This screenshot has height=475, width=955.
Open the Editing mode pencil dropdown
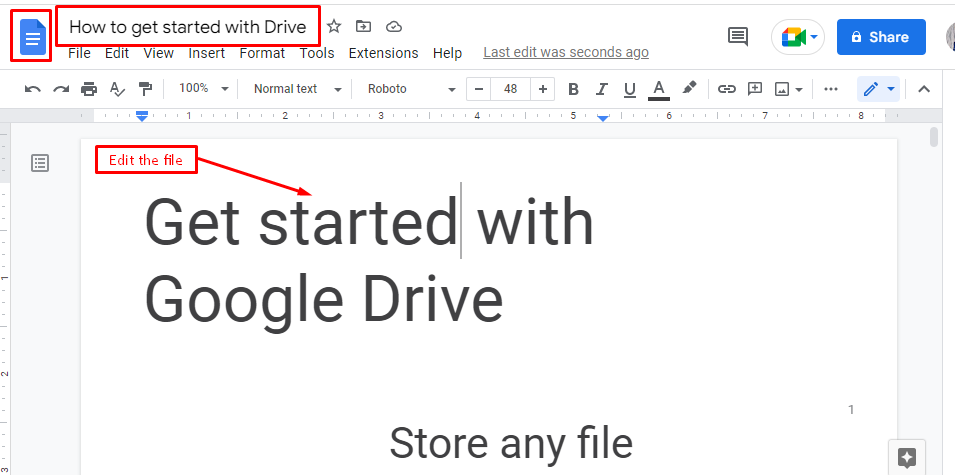(x=878, y=89)
